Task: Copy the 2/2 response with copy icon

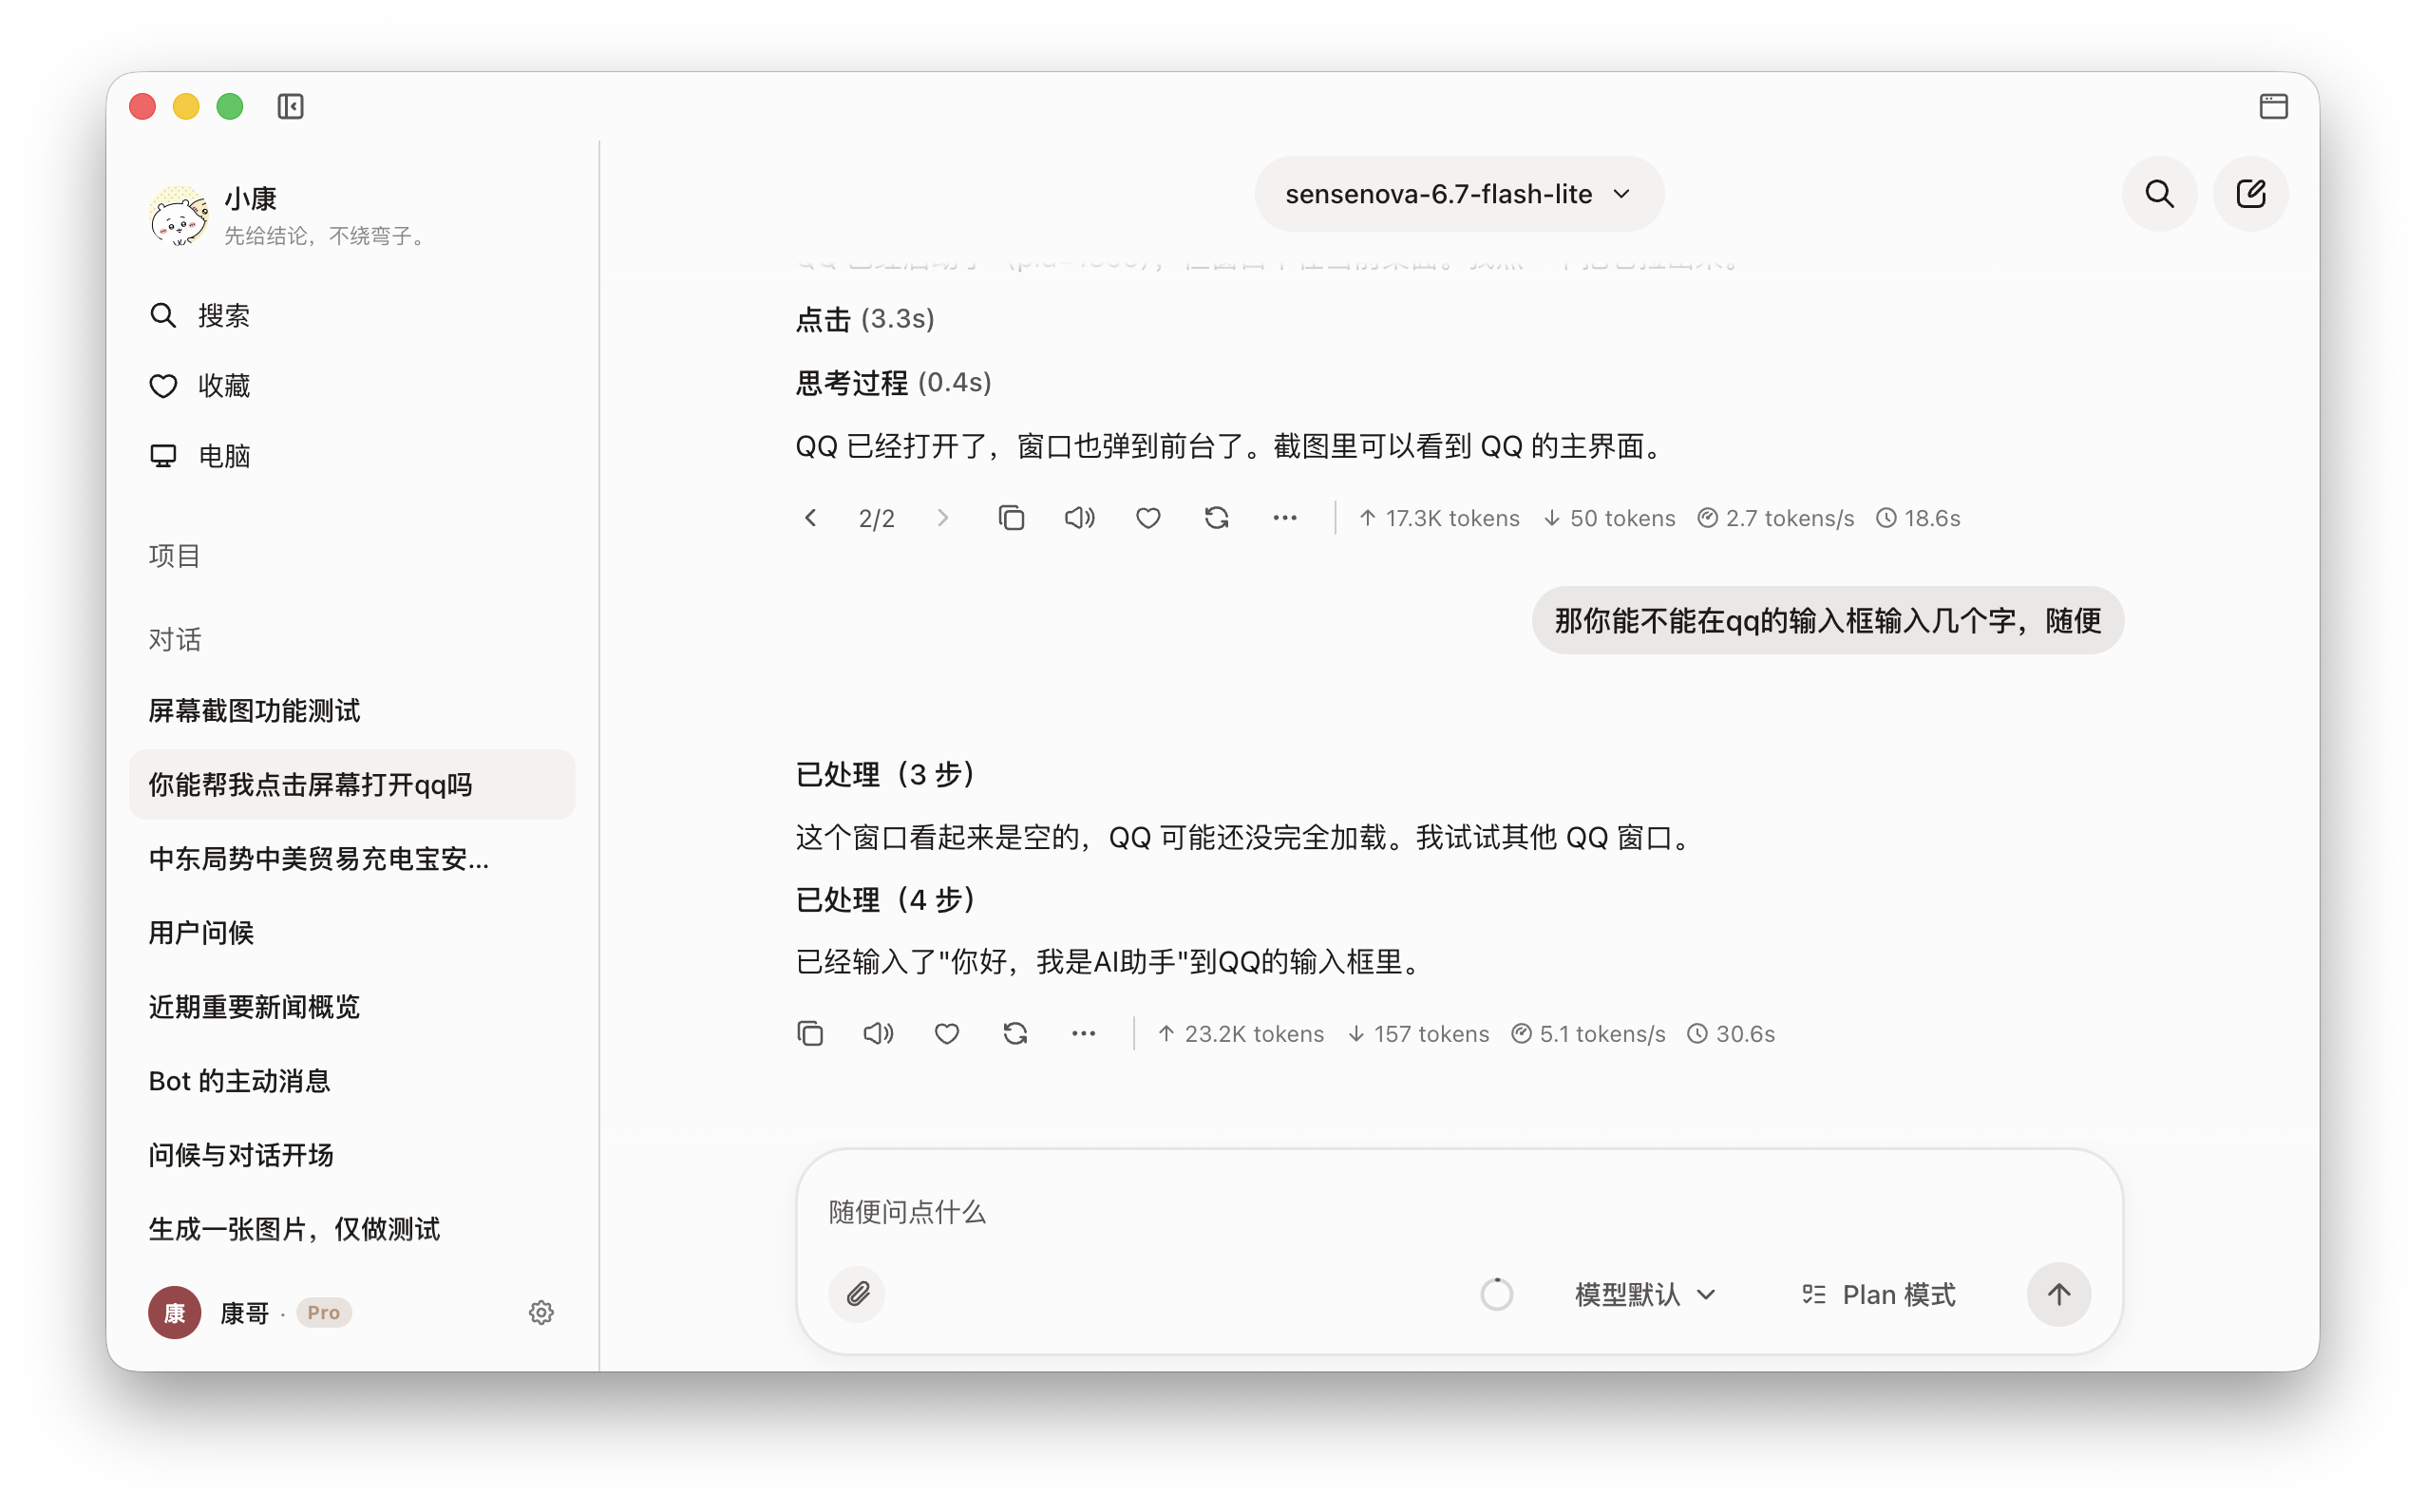Action: click(1011, 518)
